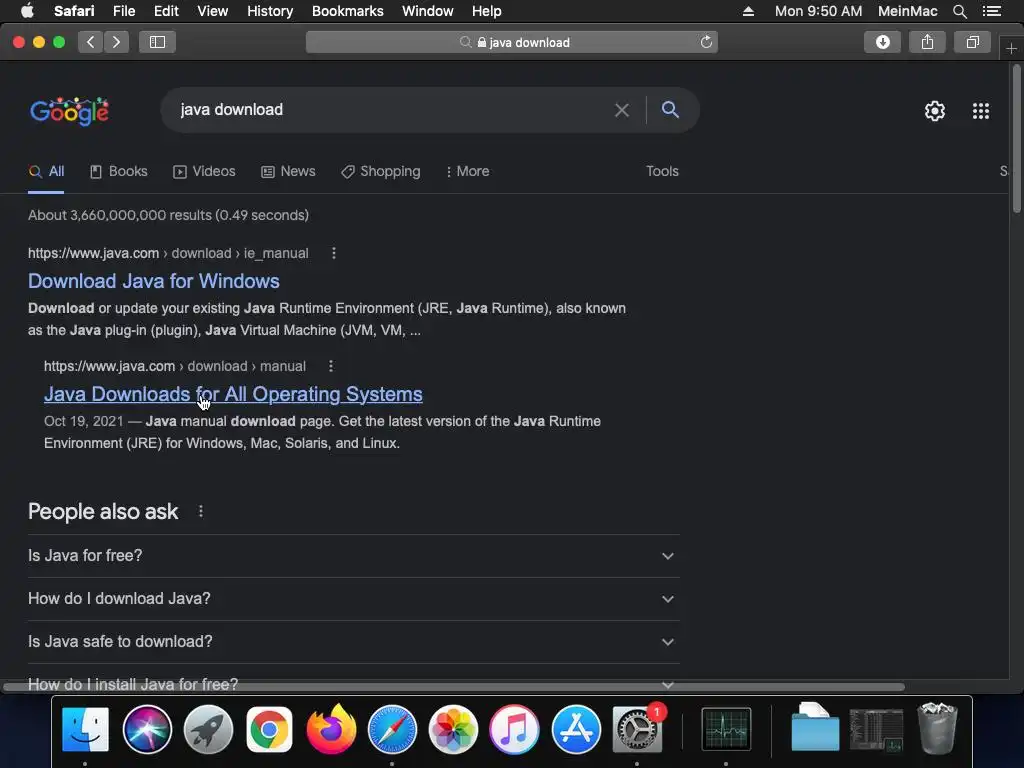
Task: Click the Safari address bar
Action: coord(511,42)
